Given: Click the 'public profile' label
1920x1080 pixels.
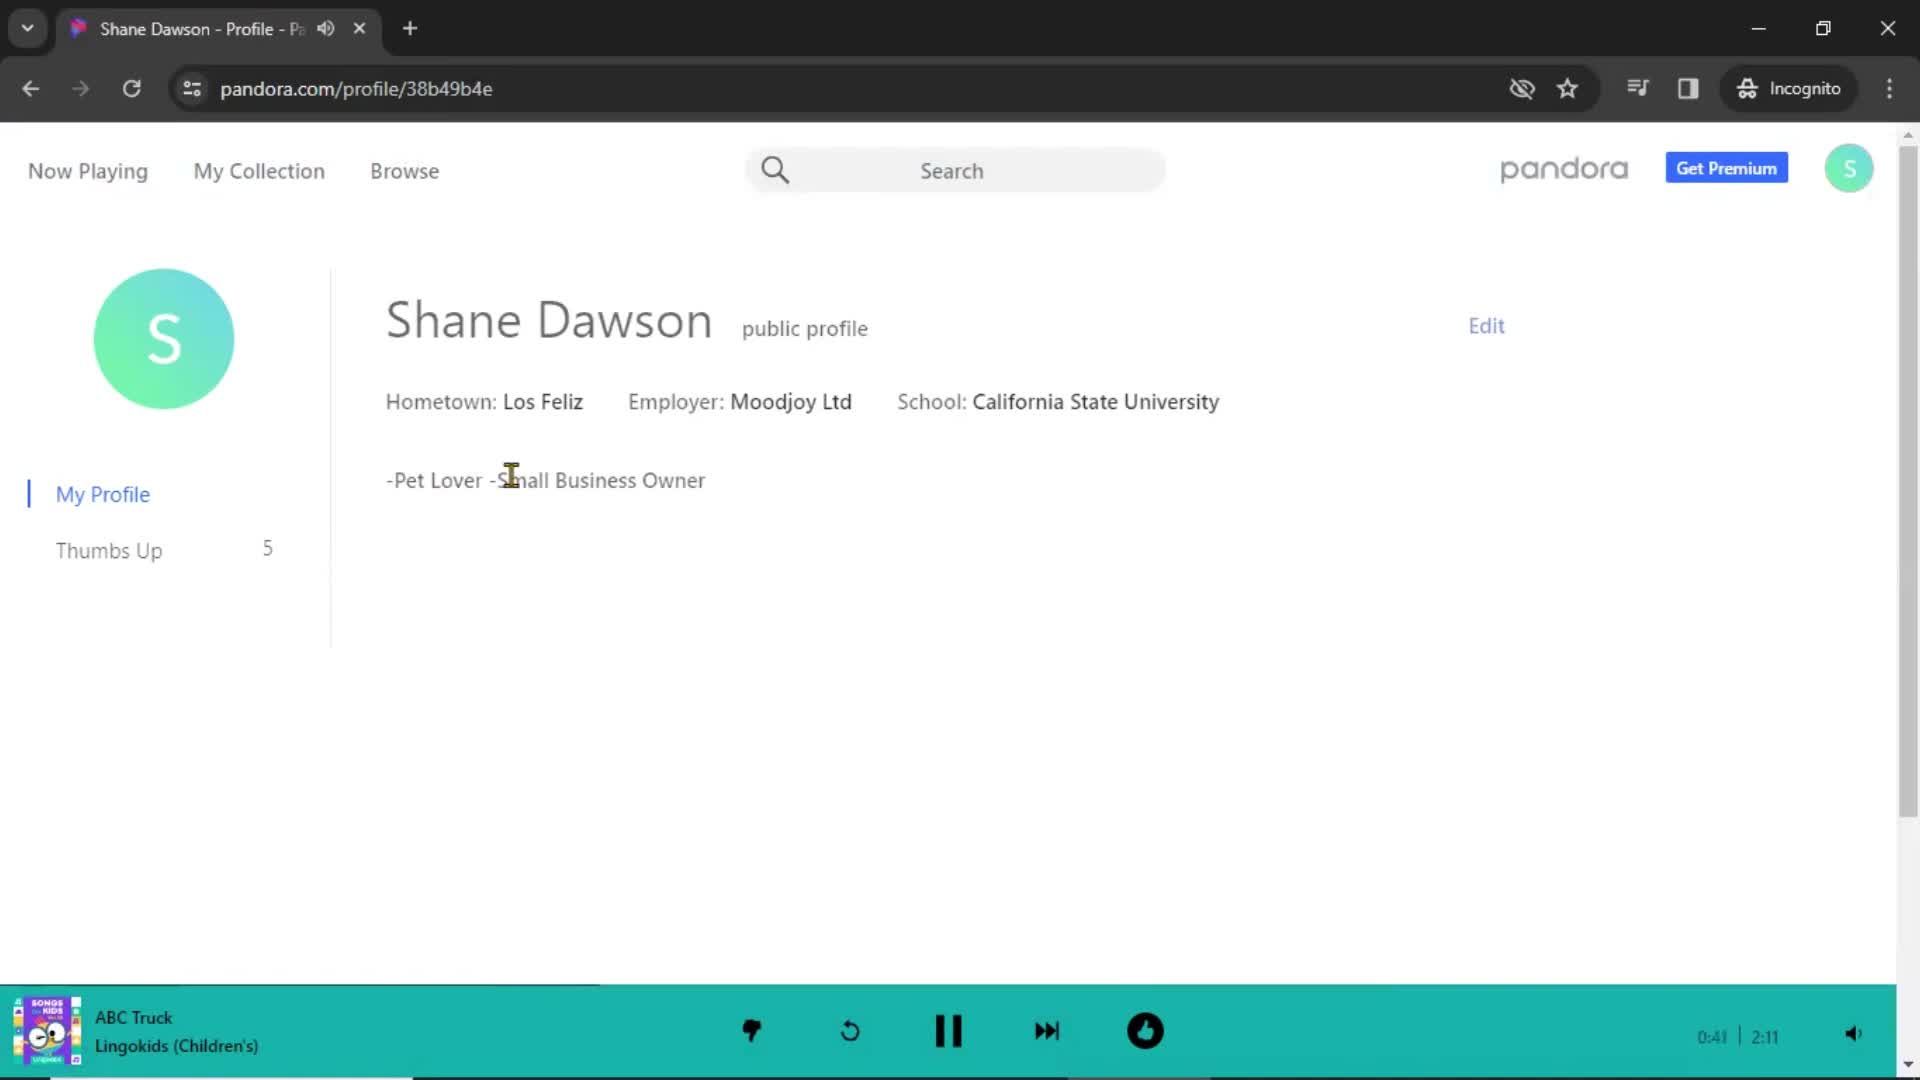Looking at the screenshot, I should coord(805,329).
